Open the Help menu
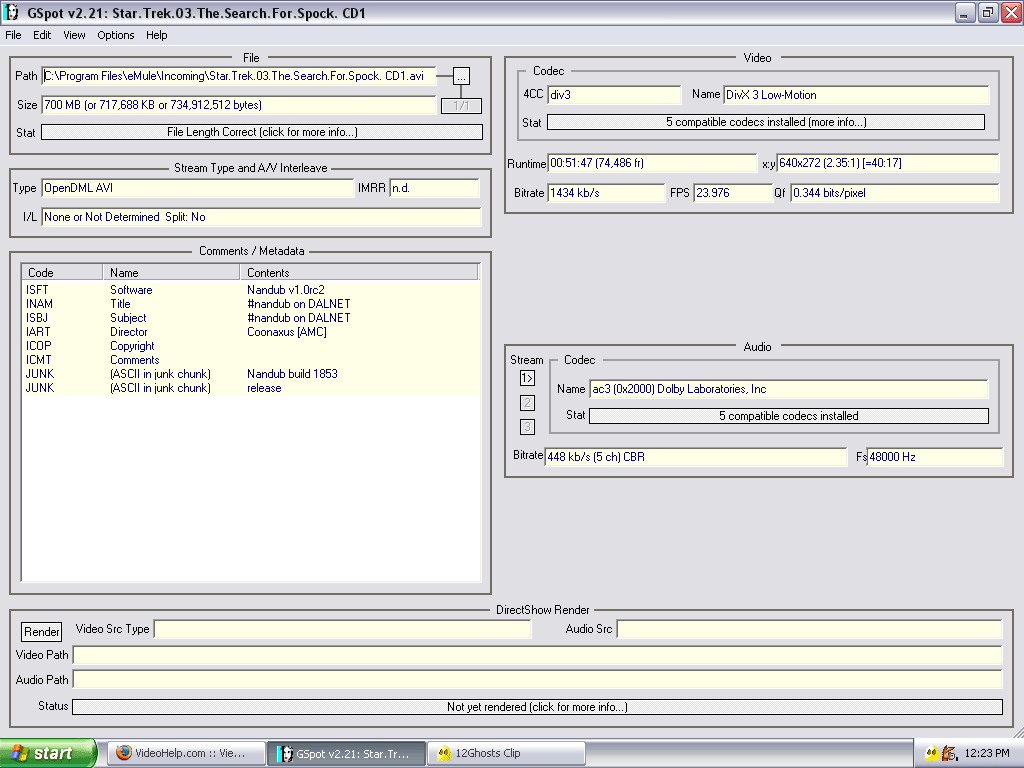Viewport: 1024px width, 768px height. (x=156, y=35)
